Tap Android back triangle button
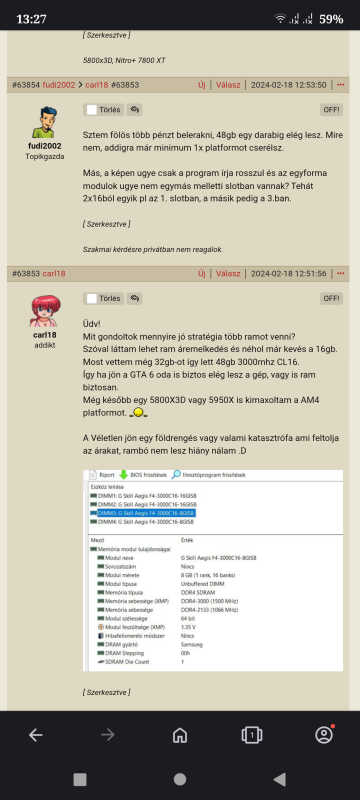 click(x=279, y=779)
